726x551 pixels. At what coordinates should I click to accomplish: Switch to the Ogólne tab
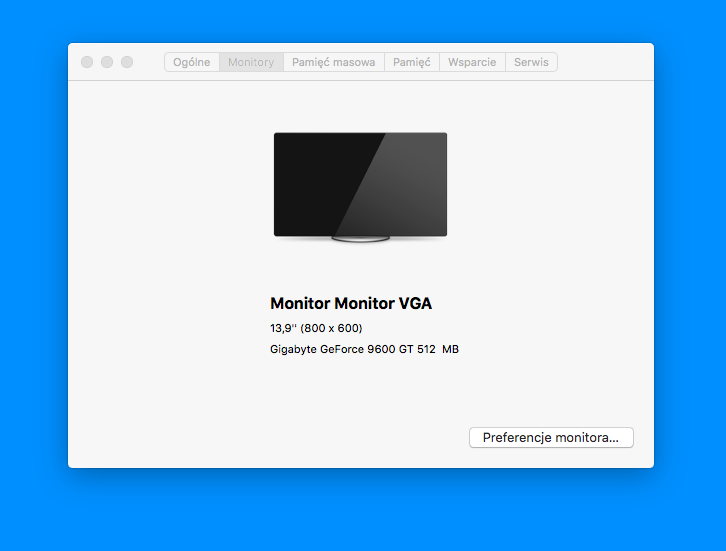(x=192, y=62)
